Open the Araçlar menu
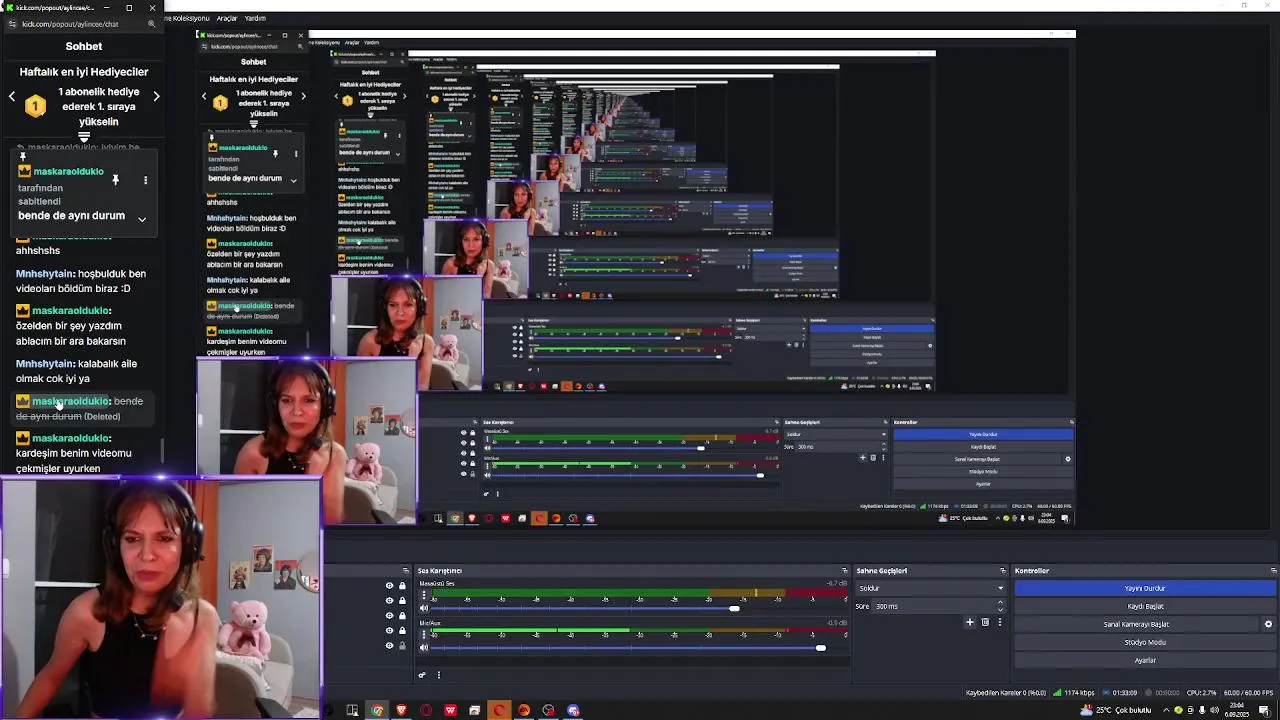The image size is (1280, 720). [x=227, y=18]
